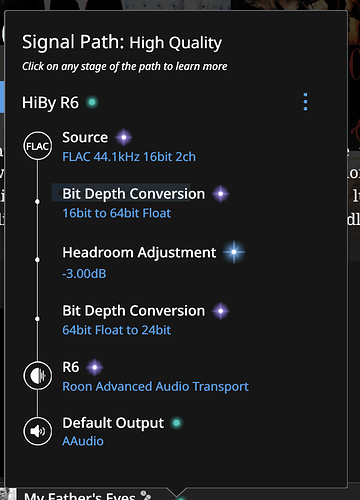Viewport: 360px width, 500px height.
Task: Click the AAudio output link
Action: [83, 441]
